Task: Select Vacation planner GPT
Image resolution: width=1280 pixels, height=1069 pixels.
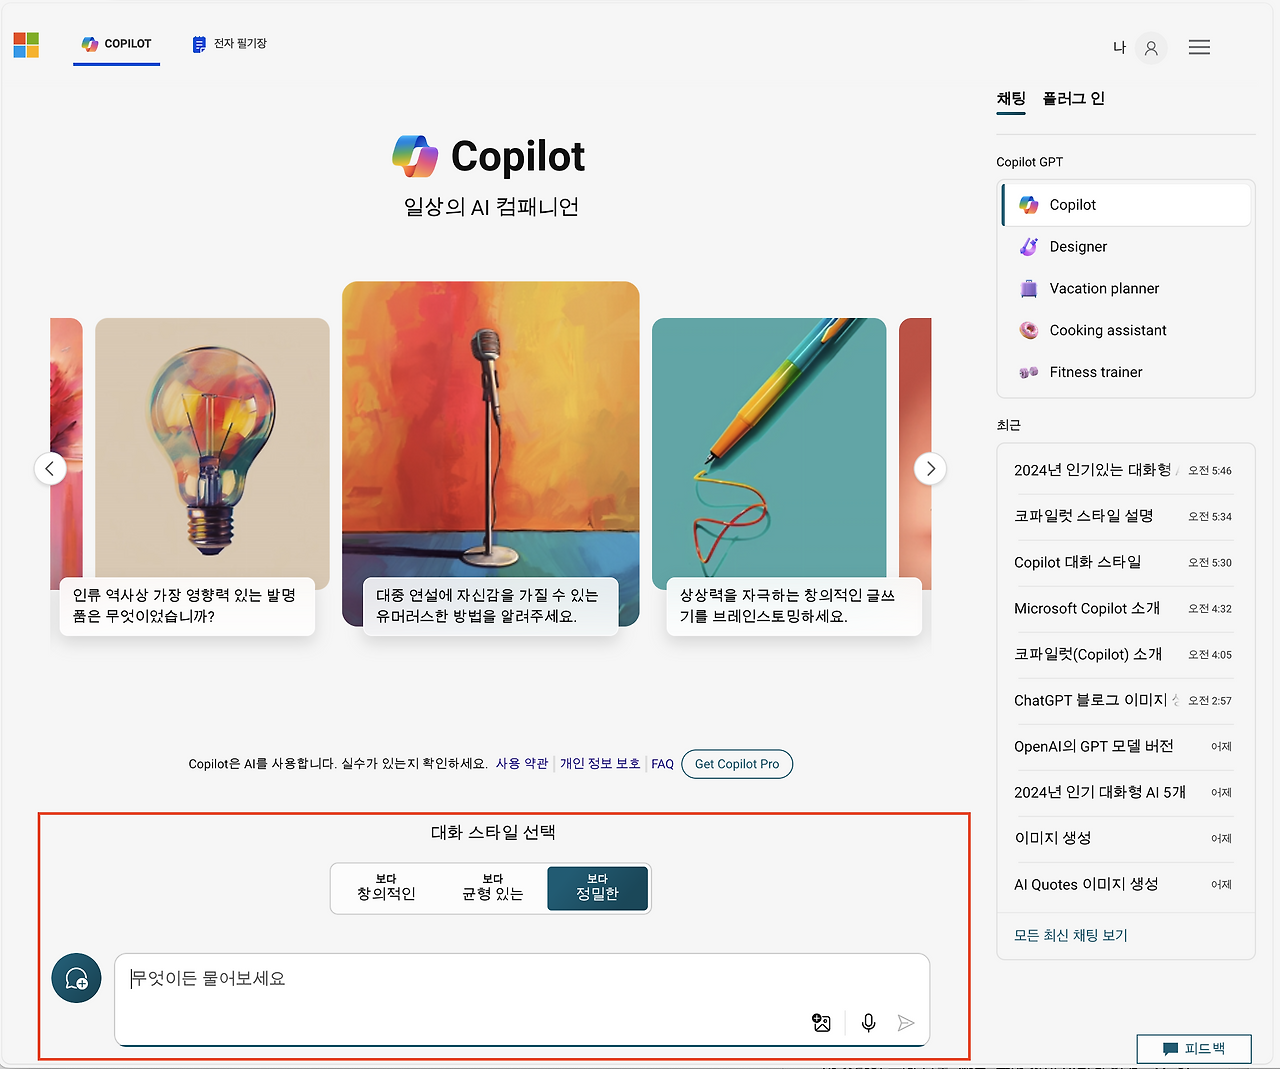Action: (x=1127, y=288)
